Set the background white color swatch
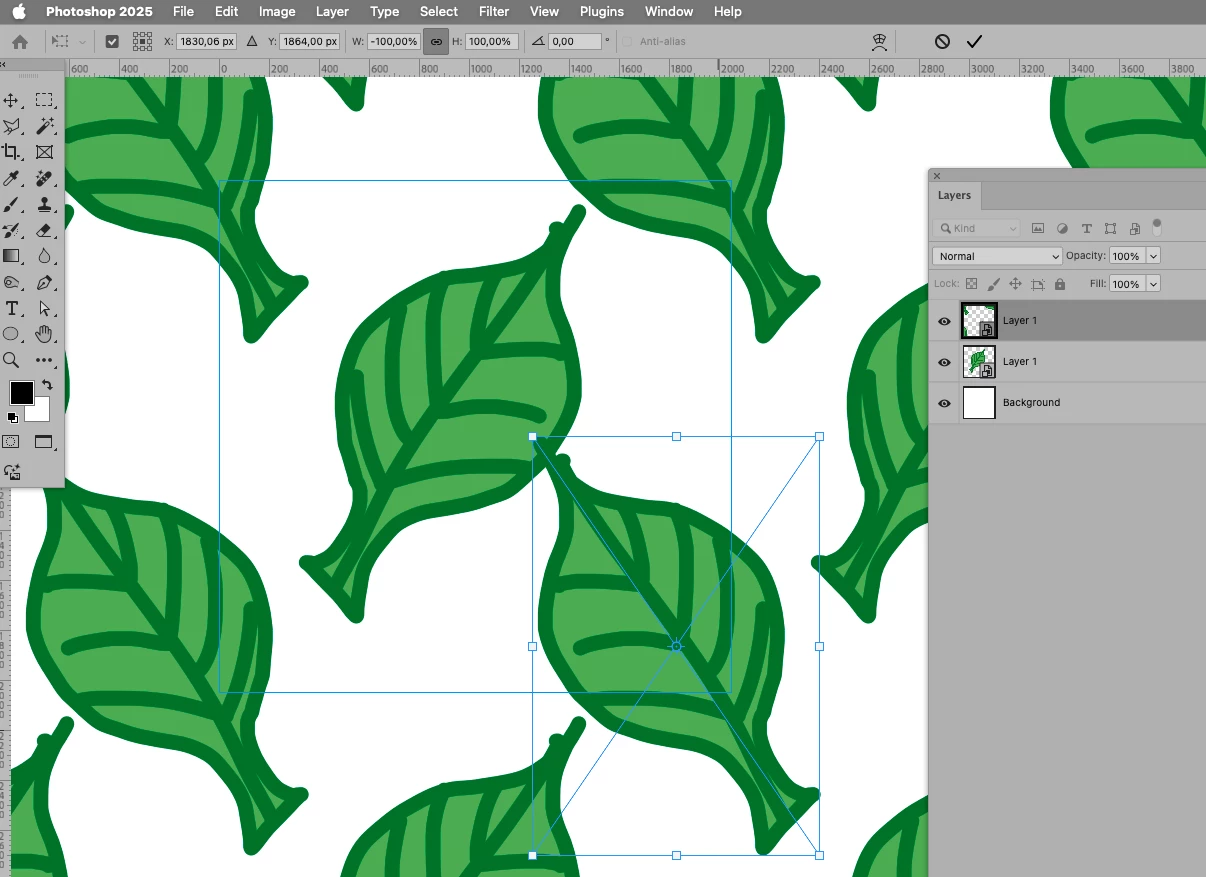 39,411
